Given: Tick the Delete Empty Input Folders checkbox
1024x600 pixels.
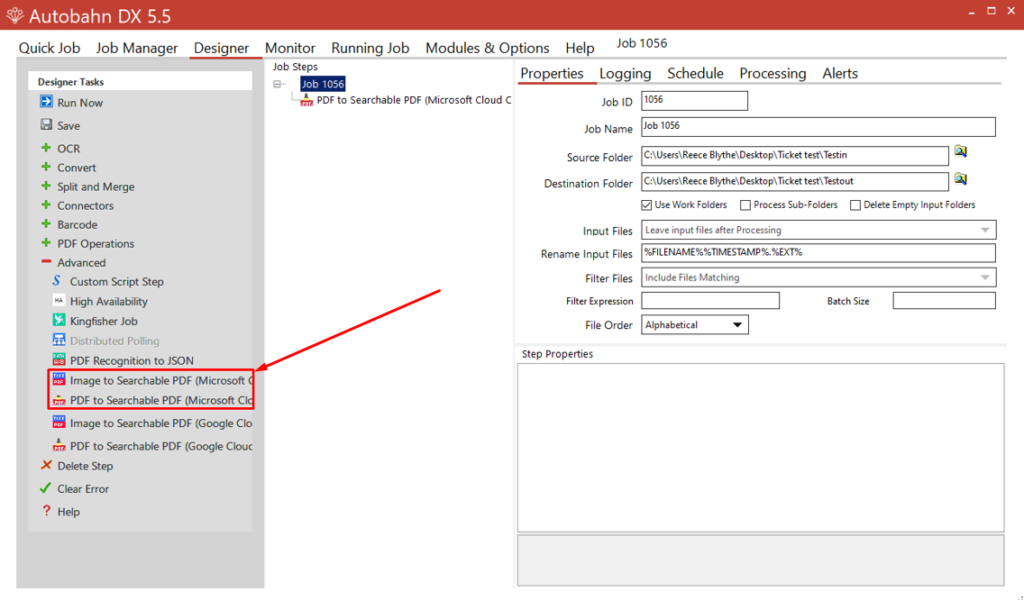Looking at the screenshot, I should (x=855, y=205).
